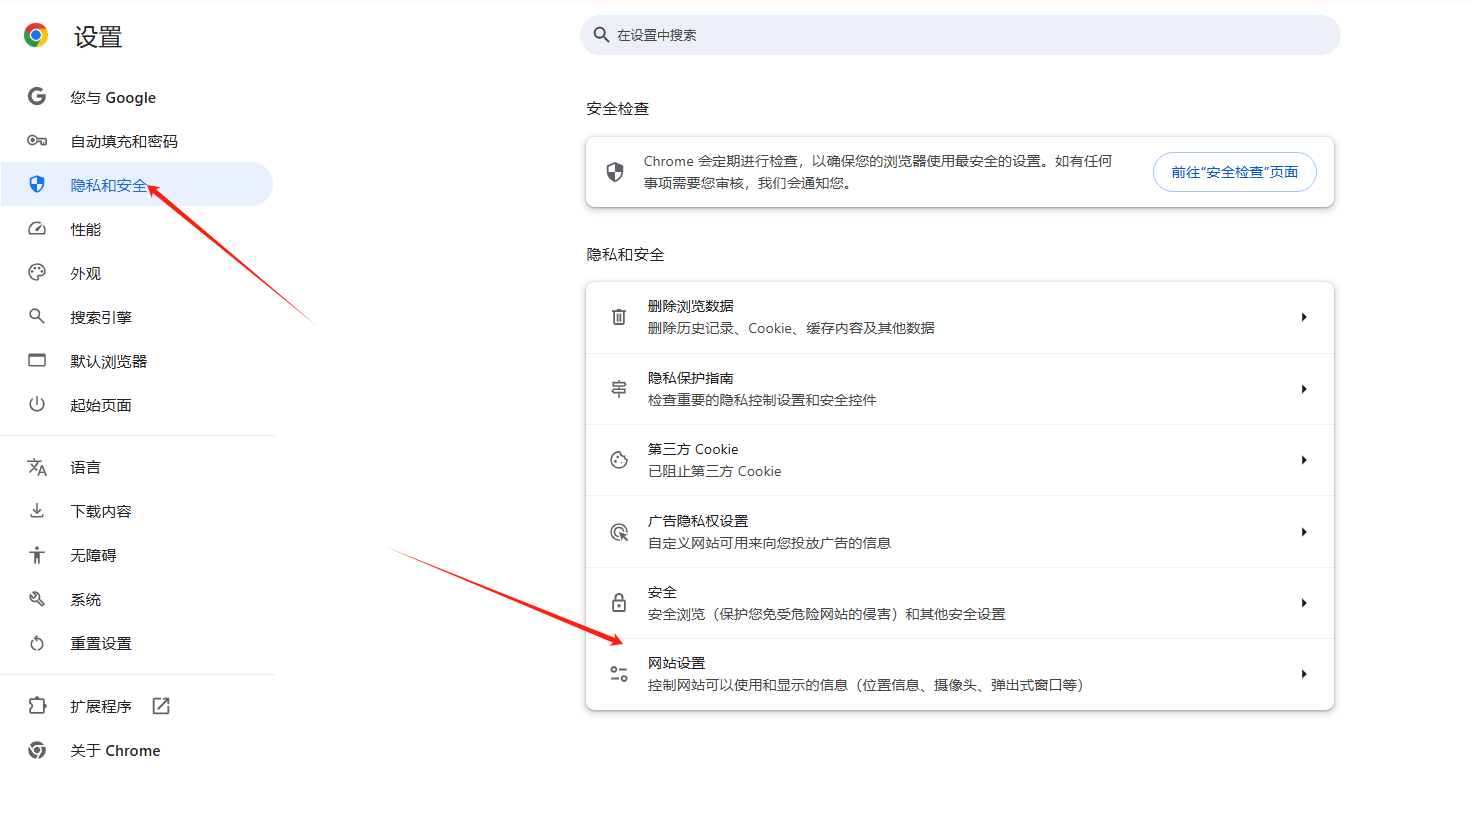The width and height of the screenshot is (1473, 820).
Task: Open 语言 settings section
Action: [x=136, y=467]
